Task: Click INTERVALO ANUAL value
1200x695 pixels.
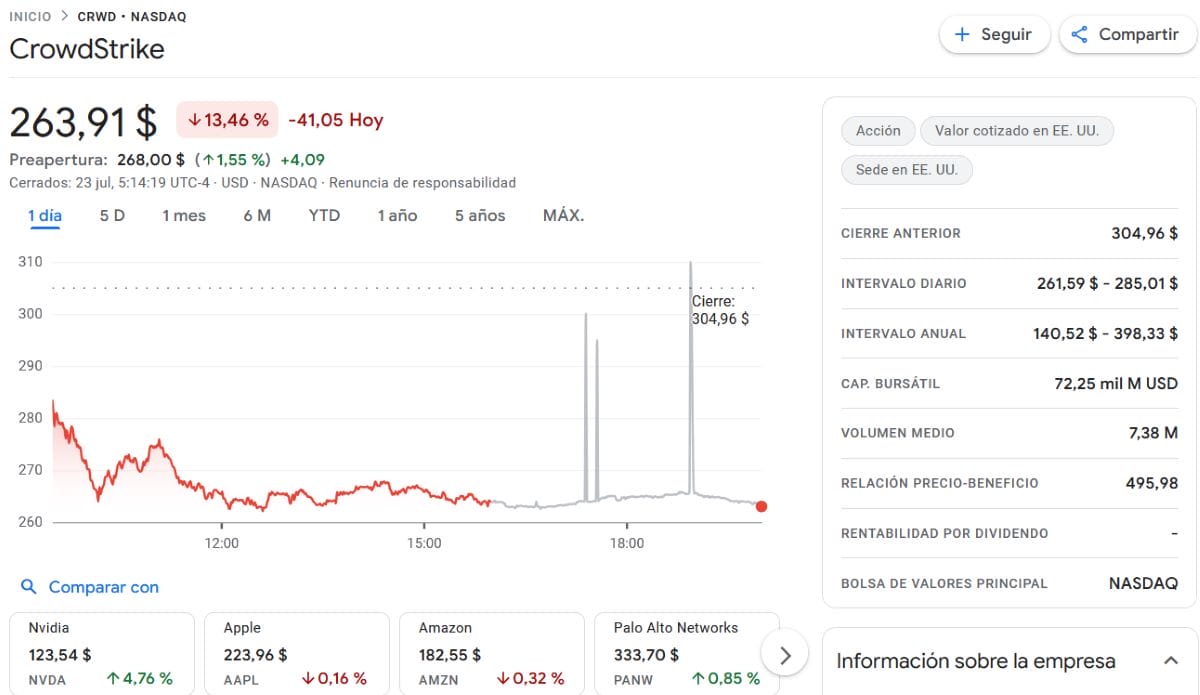Action: pos(1105,333)
